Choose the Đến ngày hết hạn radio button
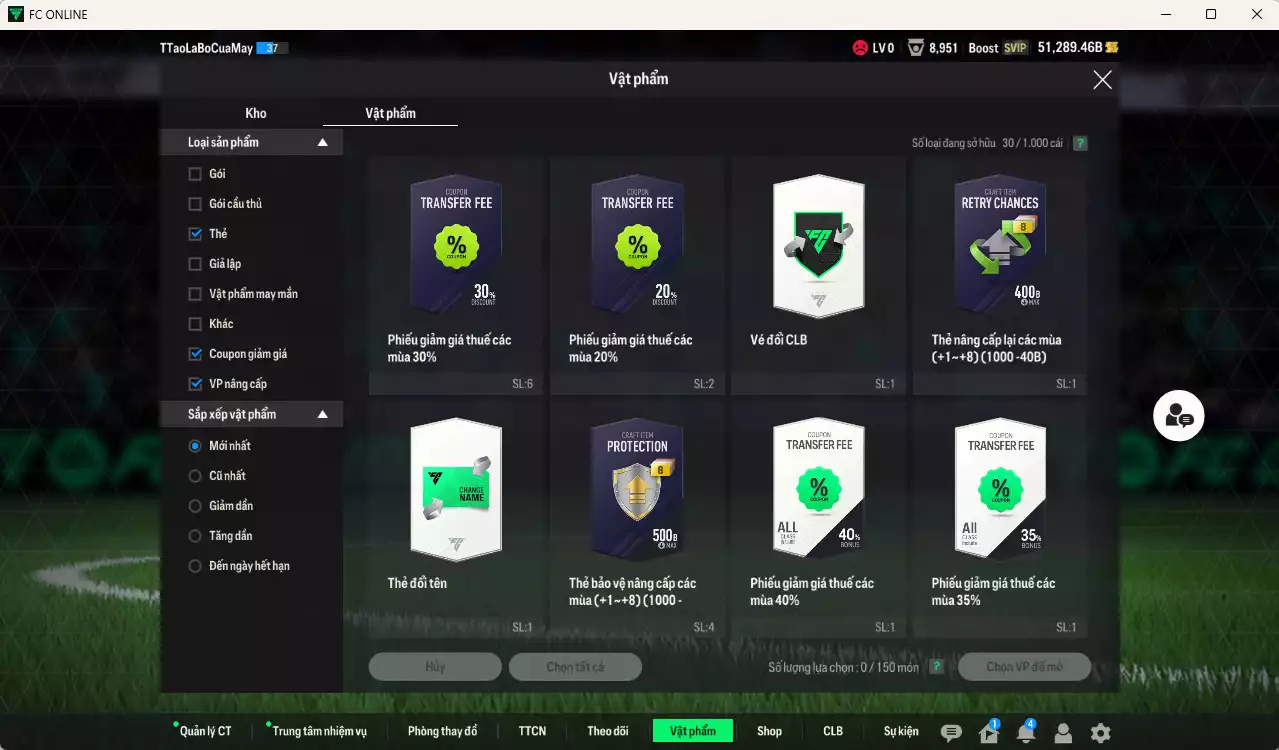Image resolution: width=1279 pixels, height=750 pixels. click(195, 566)
